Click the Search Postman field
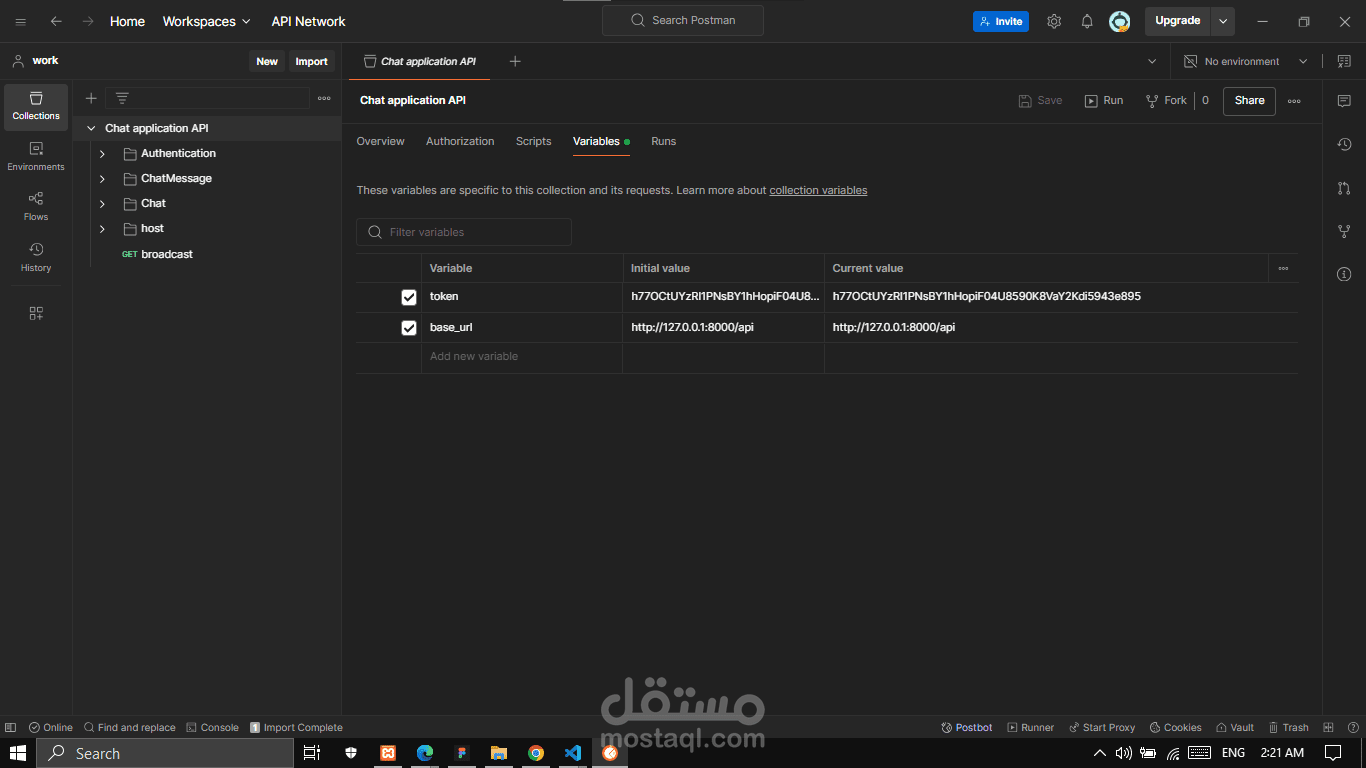 [x=683, y=21]
